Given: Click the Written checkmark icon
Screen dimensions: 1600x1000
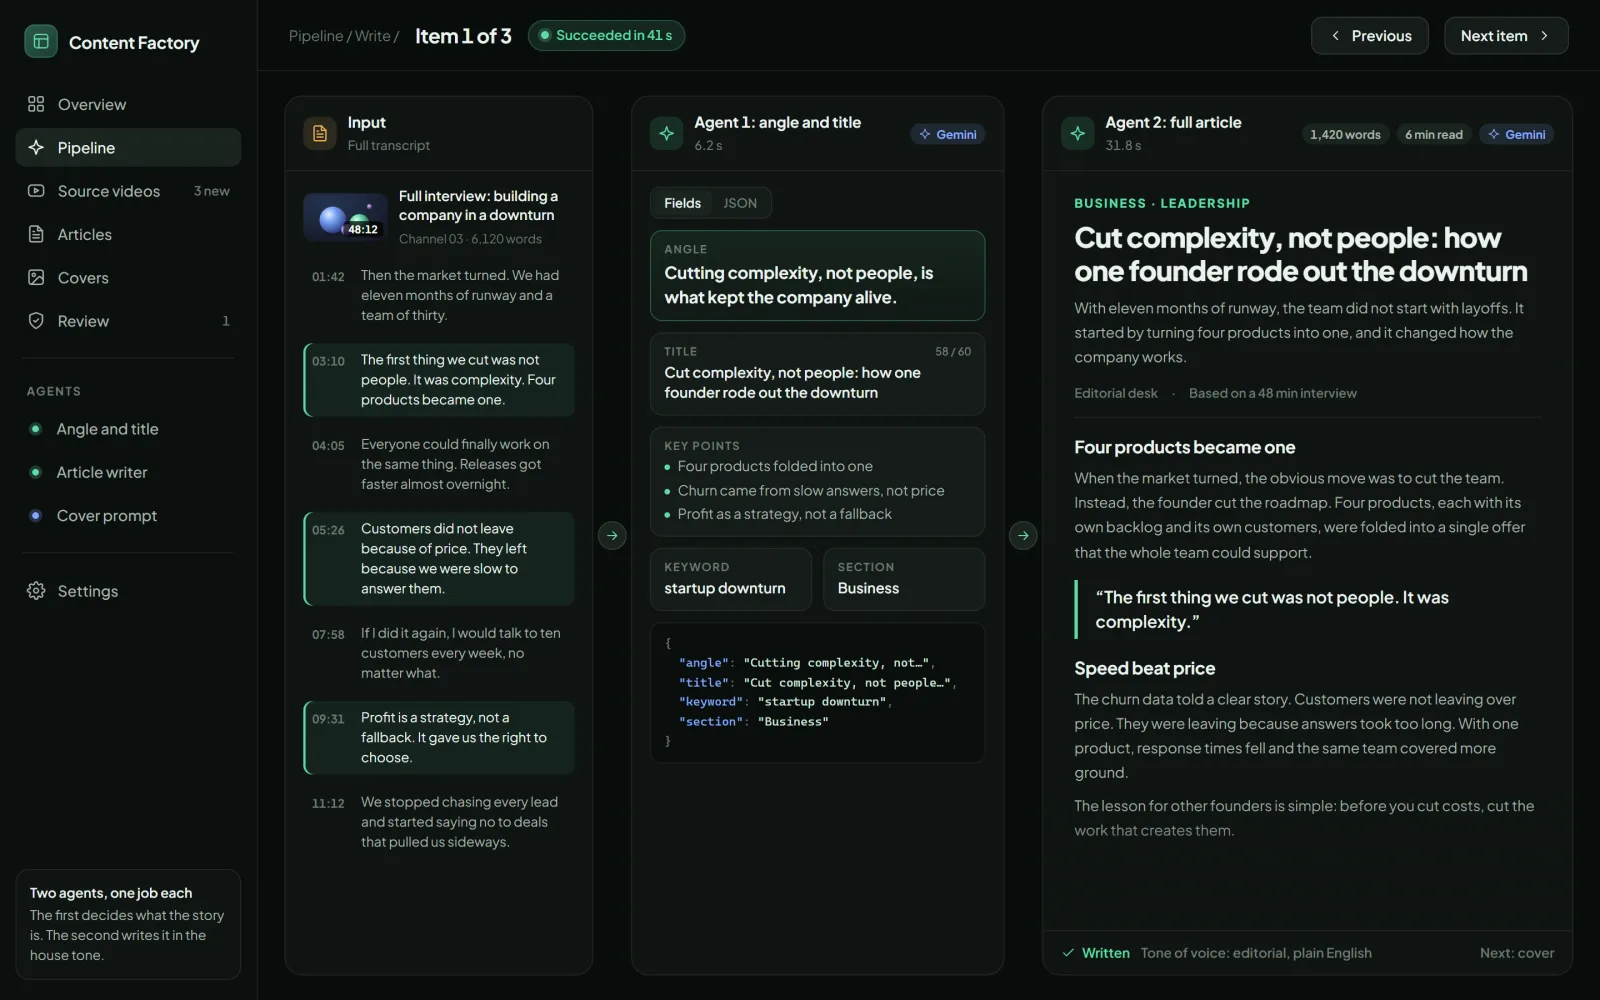Looking at the screenshot, I should click(x=1068, y=953).
